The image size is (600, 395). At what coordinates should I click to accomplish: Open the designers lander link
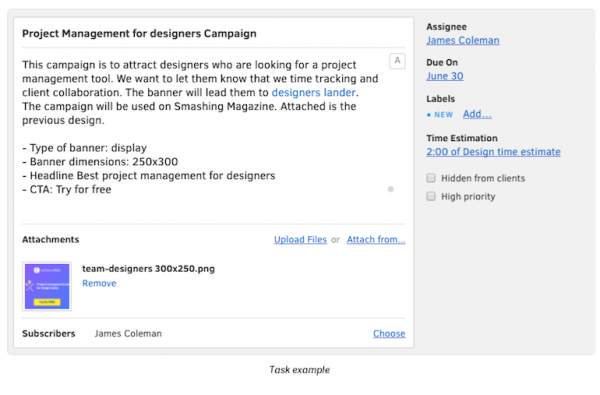click(314, 93)
